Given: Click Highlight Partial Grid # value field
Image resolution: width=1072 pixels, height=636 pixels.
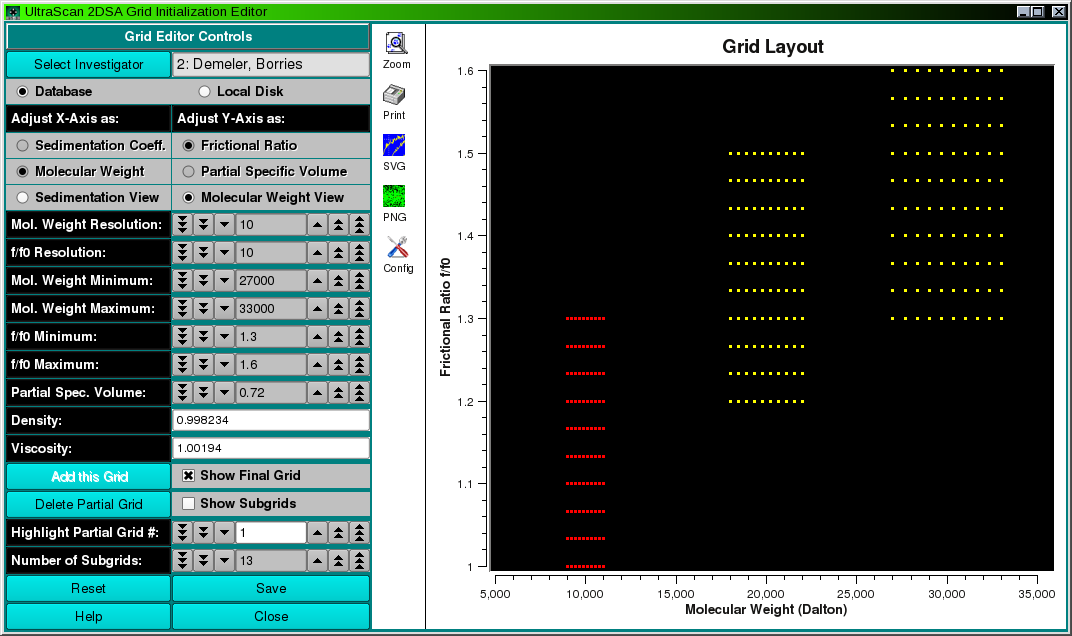Looking at the screenshot, I should click(x=271, y=532).
